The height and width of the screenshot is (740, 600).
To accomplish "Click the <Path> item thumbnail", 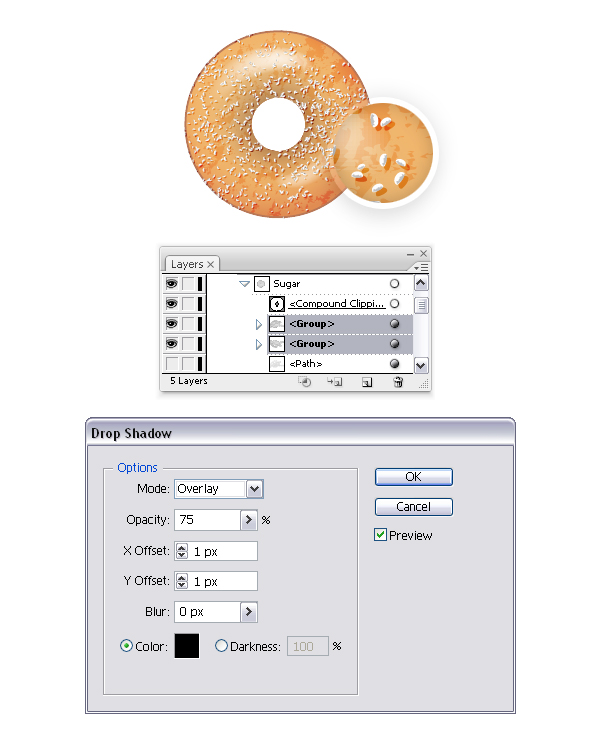I will [277, 364].
